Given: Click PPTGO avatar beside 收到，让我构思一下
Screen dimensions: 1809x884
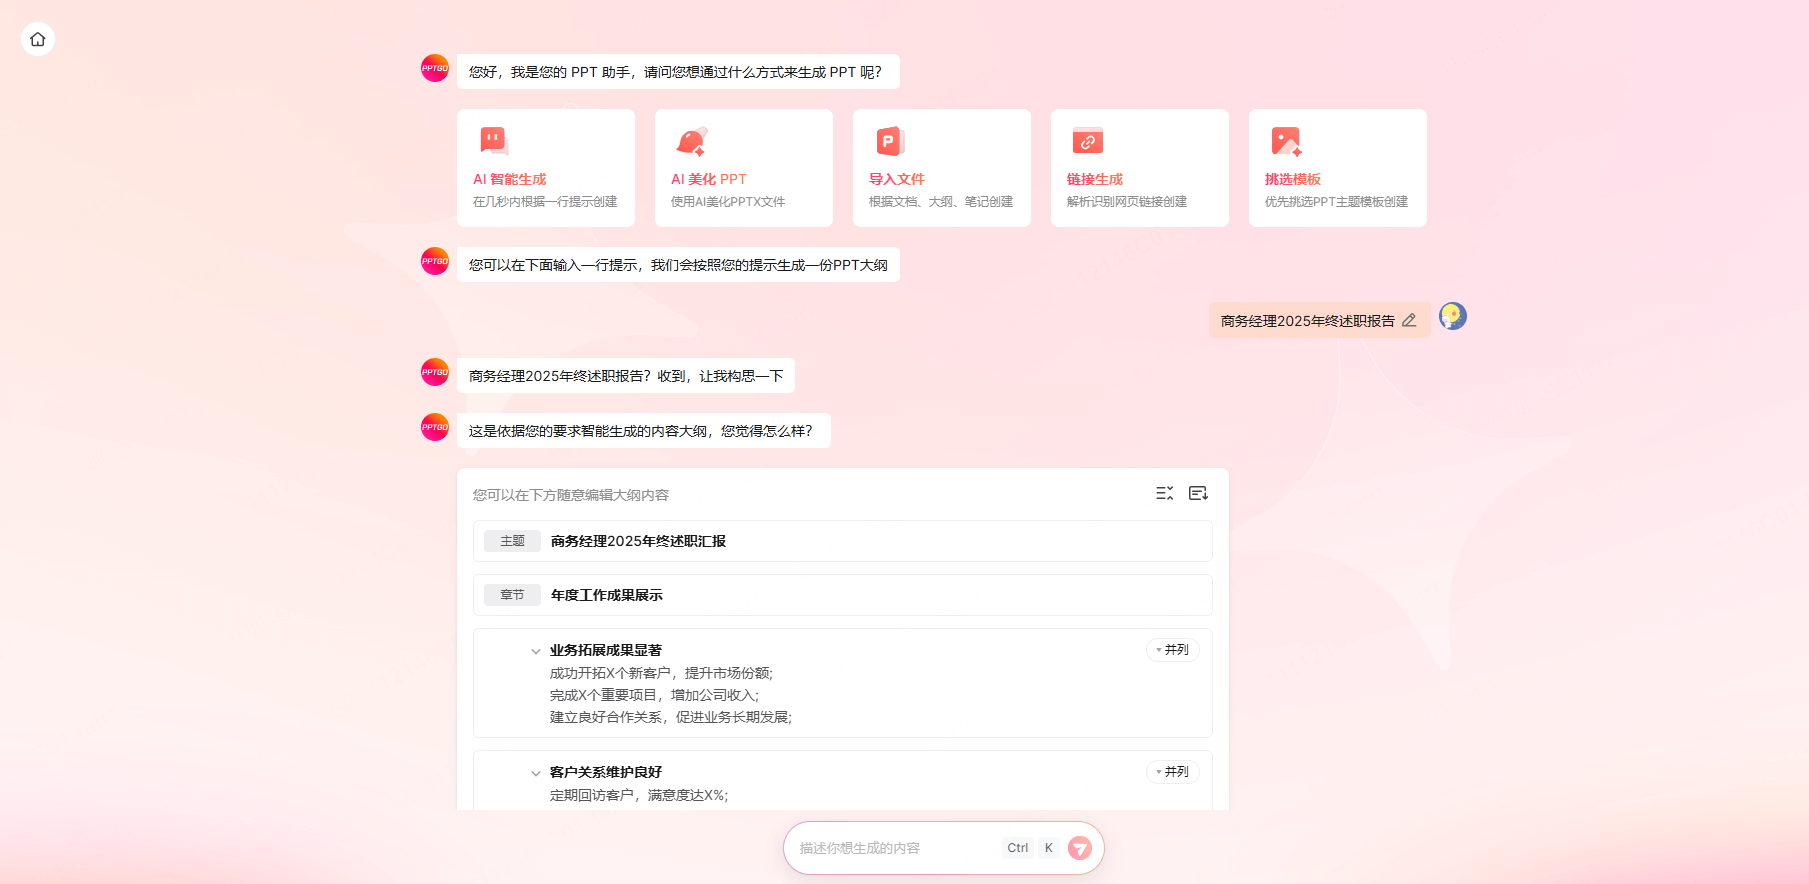Looking at the screenshot, I should 435,372.
